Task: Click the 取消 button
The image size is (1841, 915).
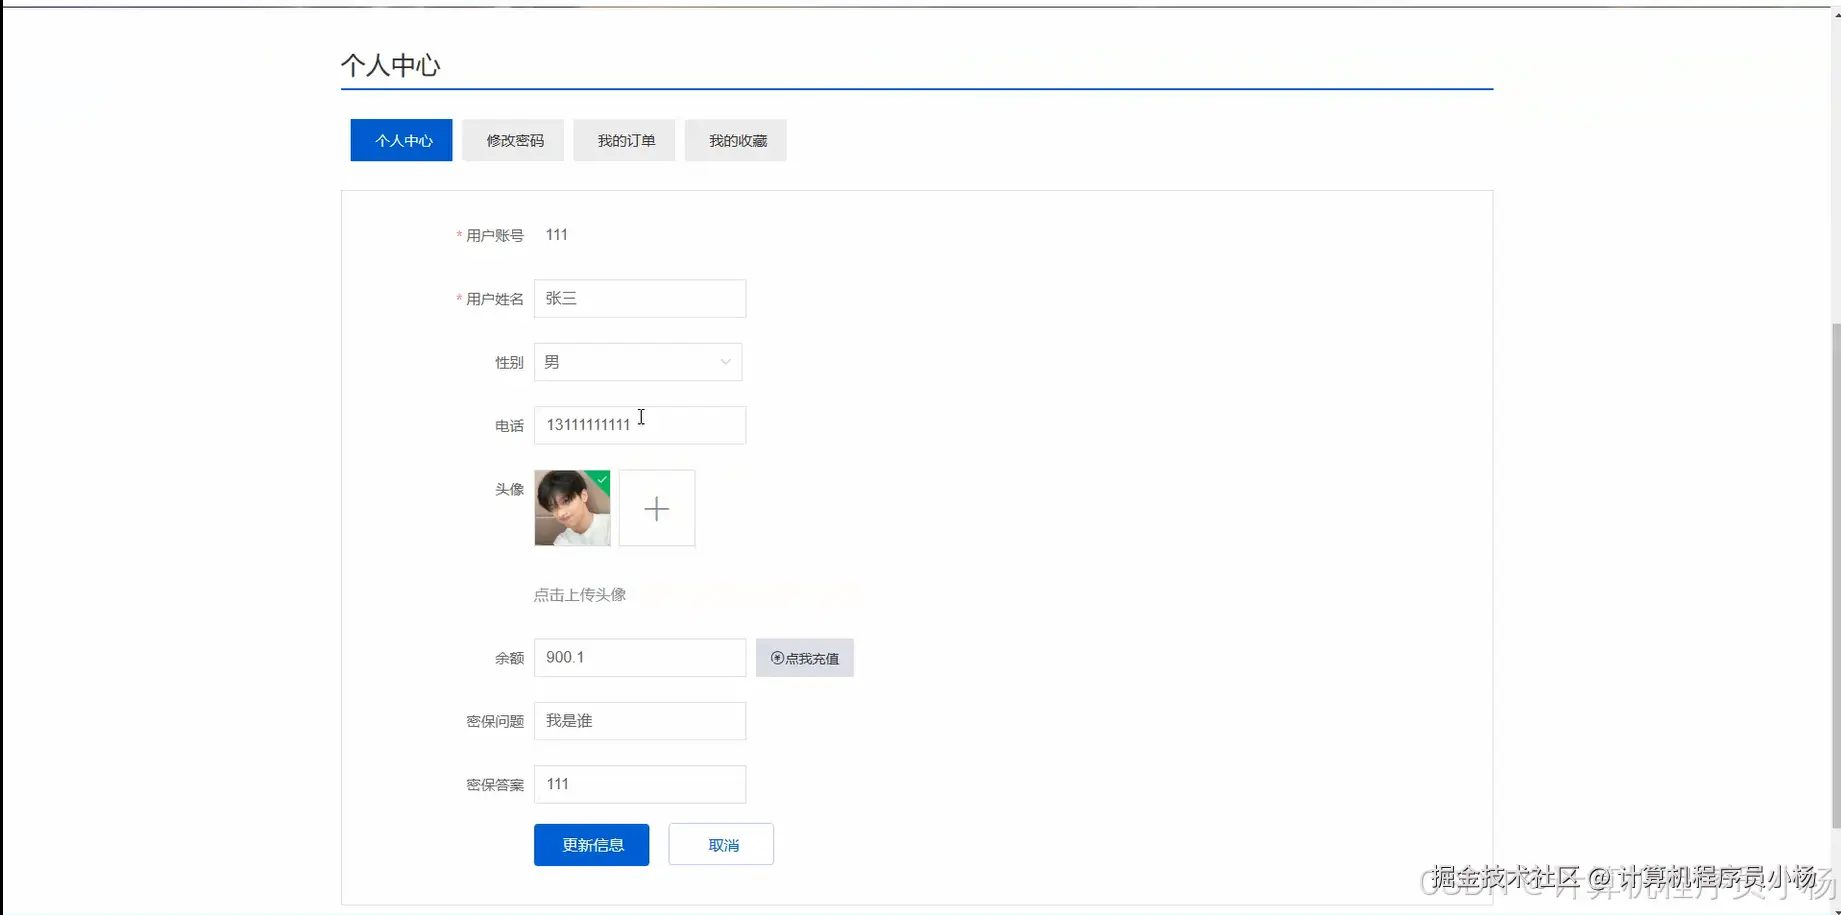Action: click(x=720, y=844)
